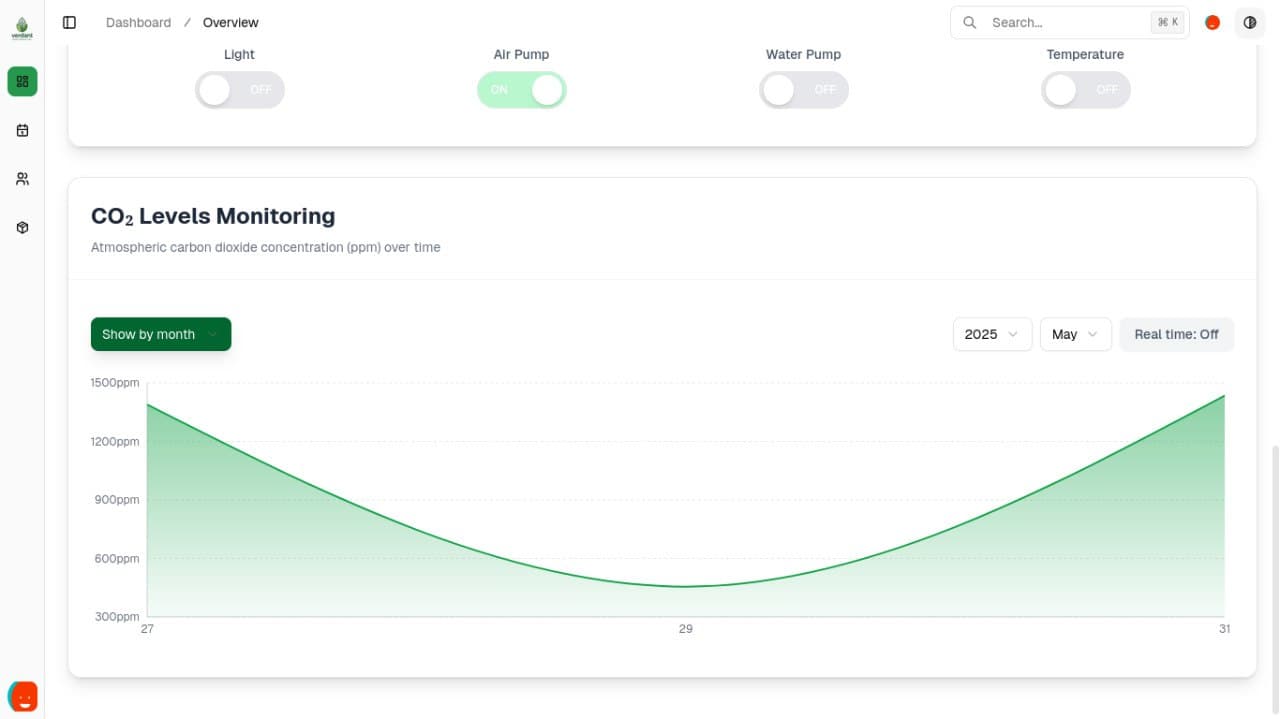Go to Dashboard breadcrumb link
Viewport: 1280px width, 719px height.
(x=138, y=22)
